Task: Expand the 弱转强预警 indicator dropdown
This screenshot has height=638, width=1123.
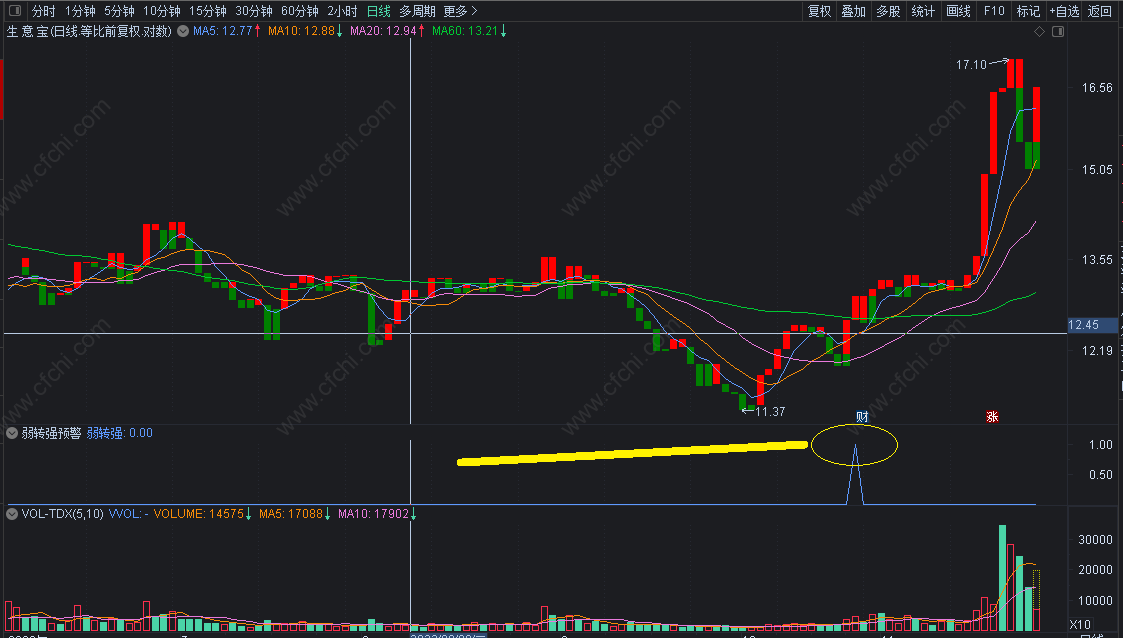Action: pos(12,433)
